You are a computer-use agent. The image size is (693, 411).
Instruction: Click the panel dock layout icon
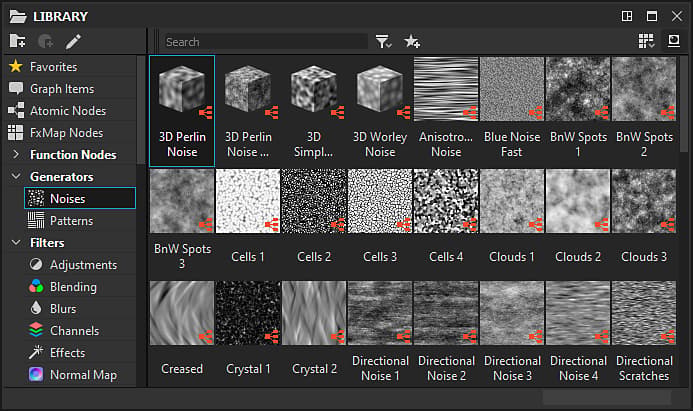[627, 16]
